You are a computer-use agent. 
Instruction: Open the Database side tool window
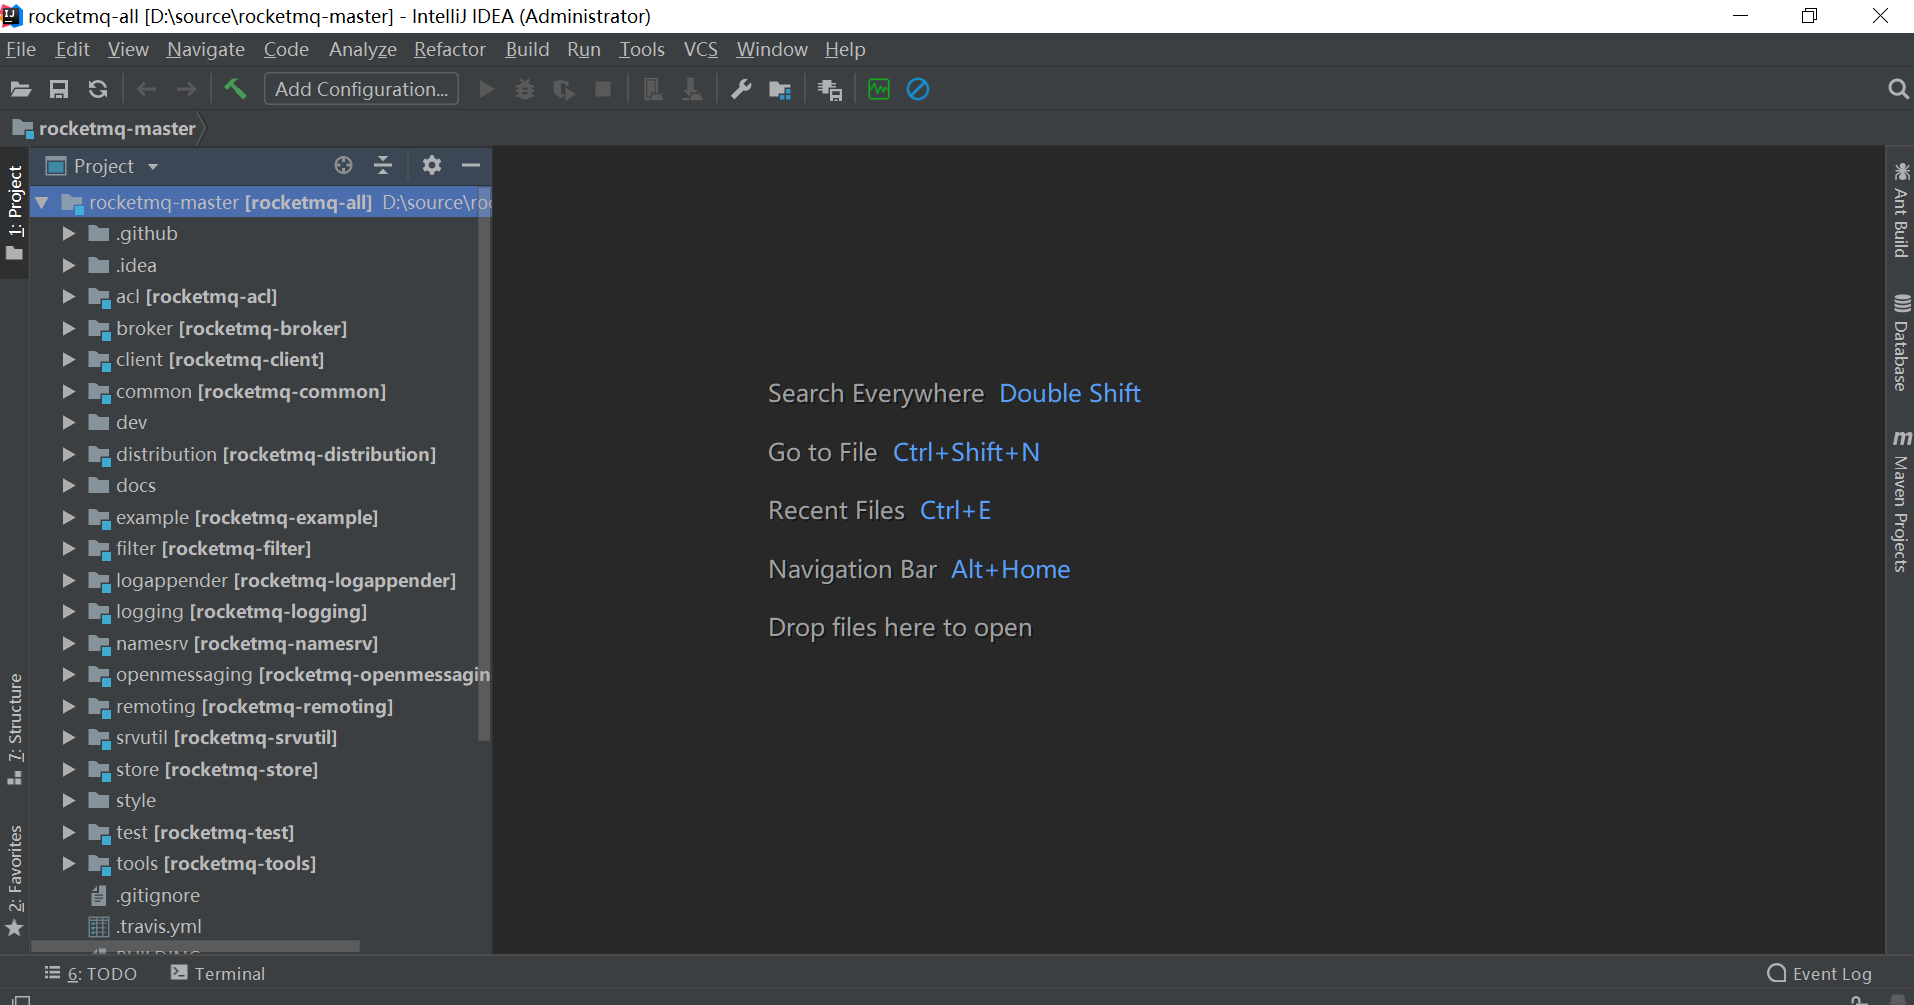tap(1901, 342)
